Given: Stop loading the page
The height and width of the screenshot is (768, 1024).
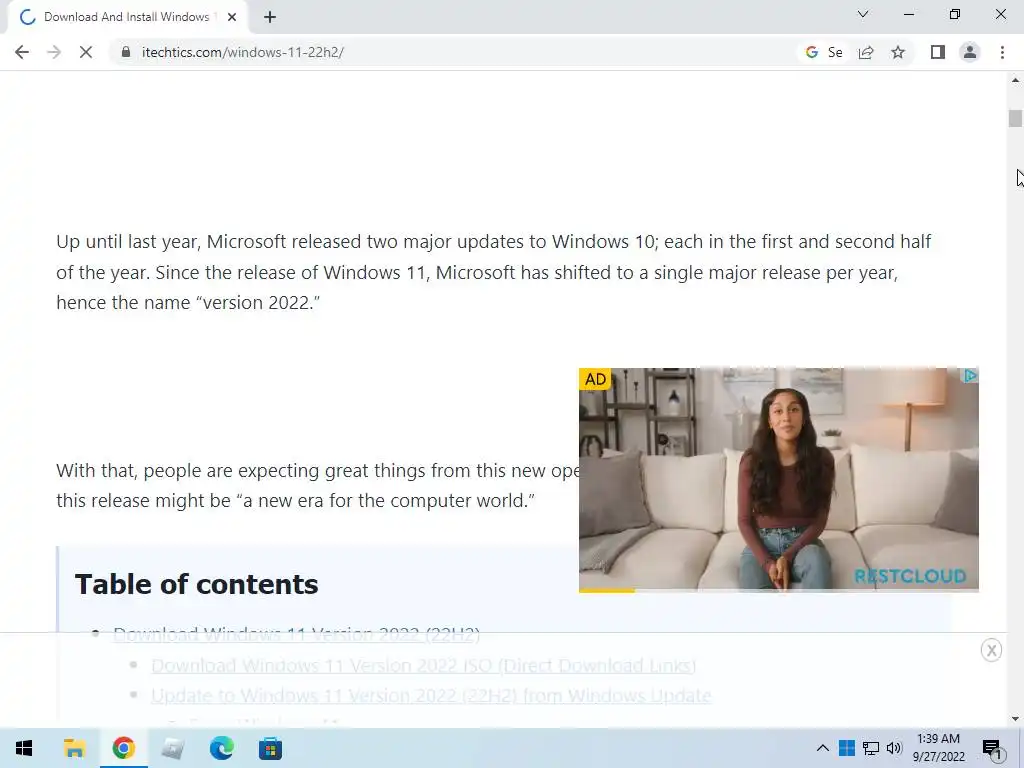Looking at the screenshot, I should point(86,52).
